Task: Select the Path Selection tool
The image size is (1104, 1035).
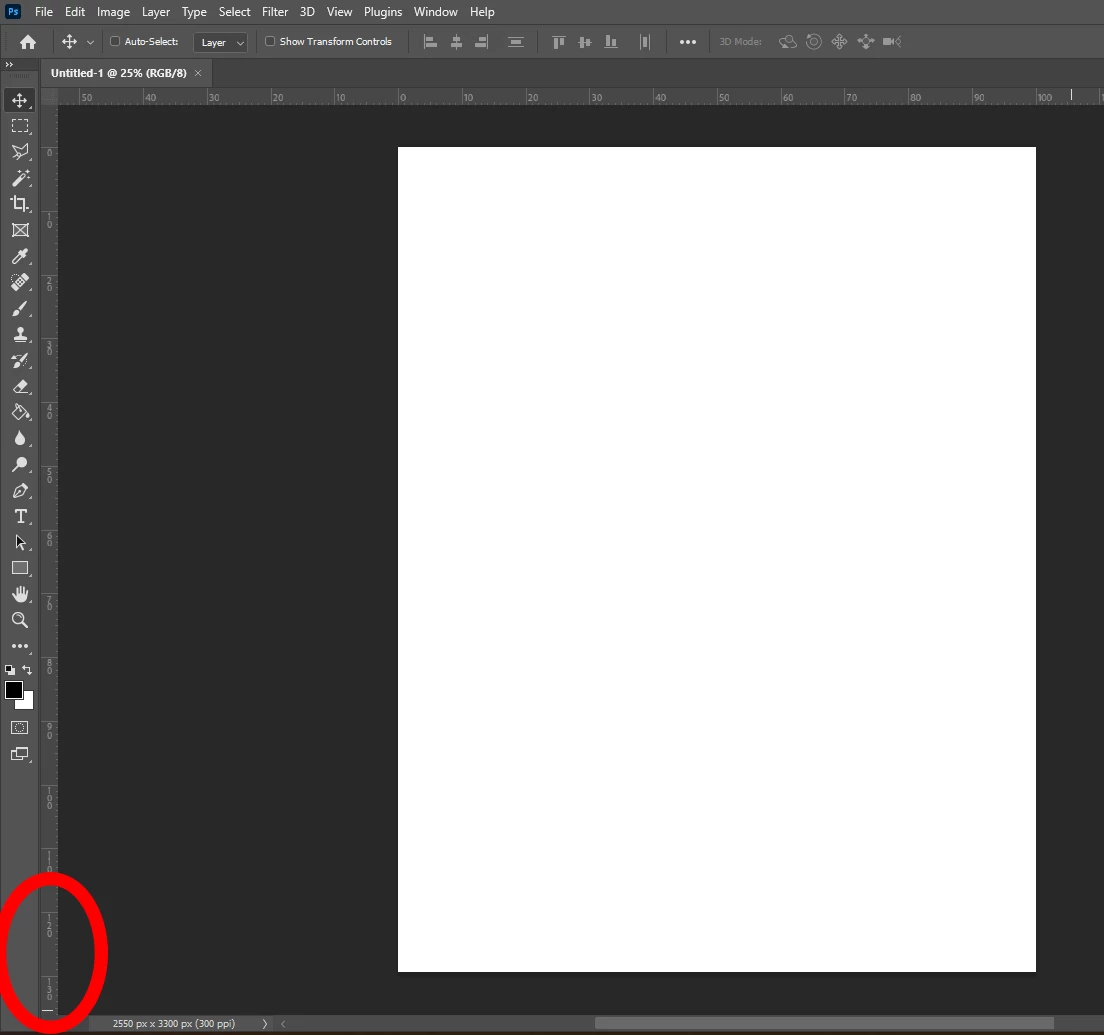Action: (x=20, y=543)
